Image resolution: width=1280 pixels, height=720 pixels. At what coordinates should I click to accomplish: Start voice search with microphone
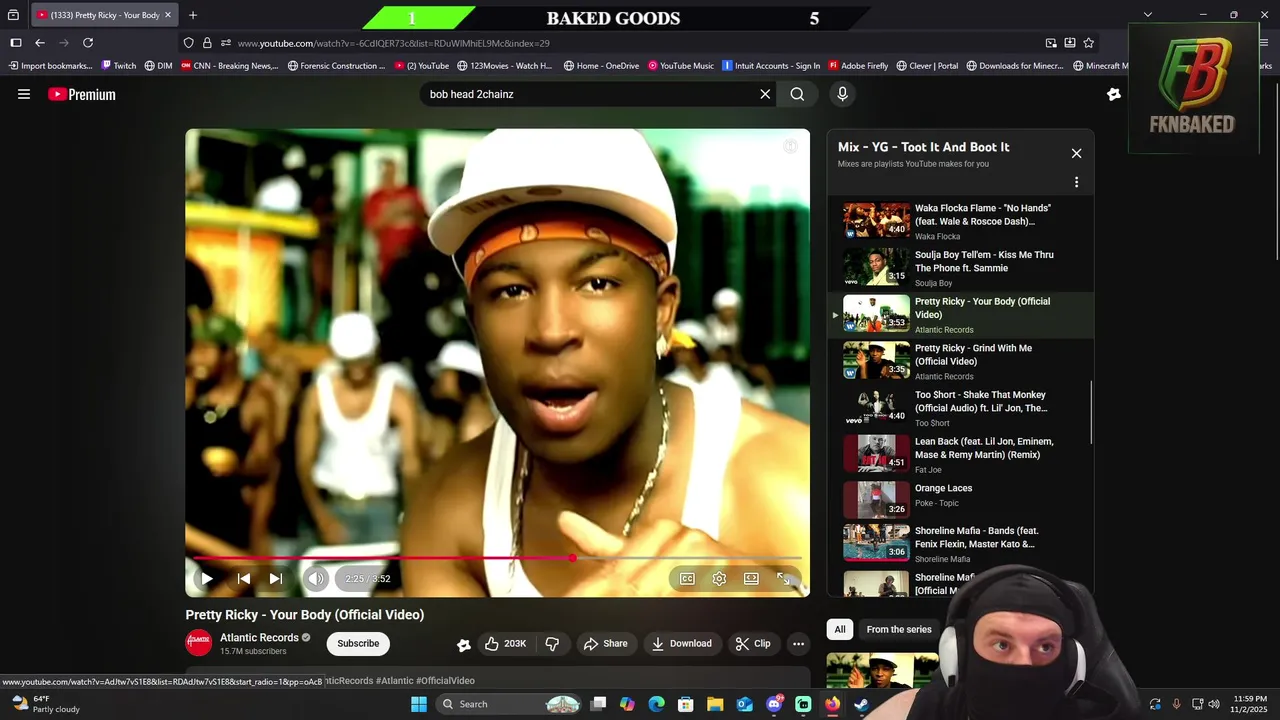(842, 94)
